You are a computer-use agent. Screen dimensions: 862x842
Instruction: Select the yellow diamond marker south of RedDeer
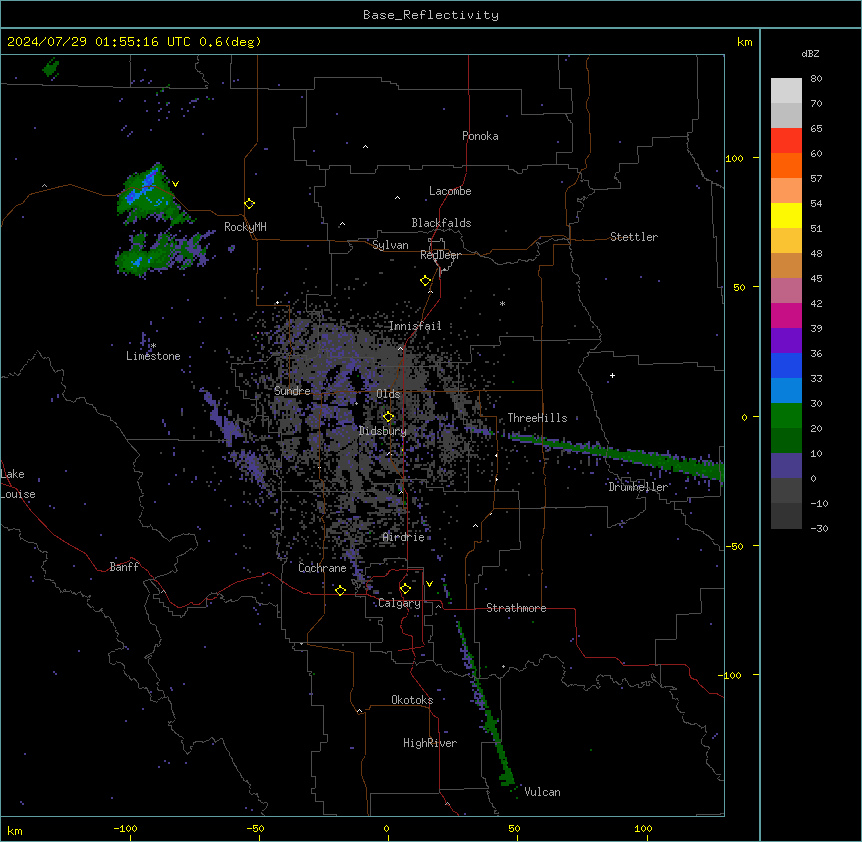click(426, 281)
